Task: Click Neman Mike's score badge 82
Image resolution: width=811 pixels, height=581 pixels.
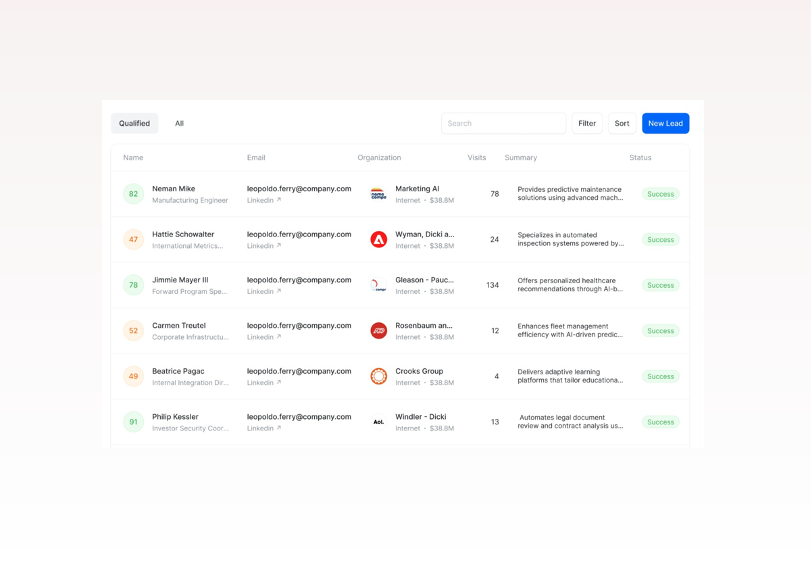Action: pyautogui.click(x=133, y=193)
